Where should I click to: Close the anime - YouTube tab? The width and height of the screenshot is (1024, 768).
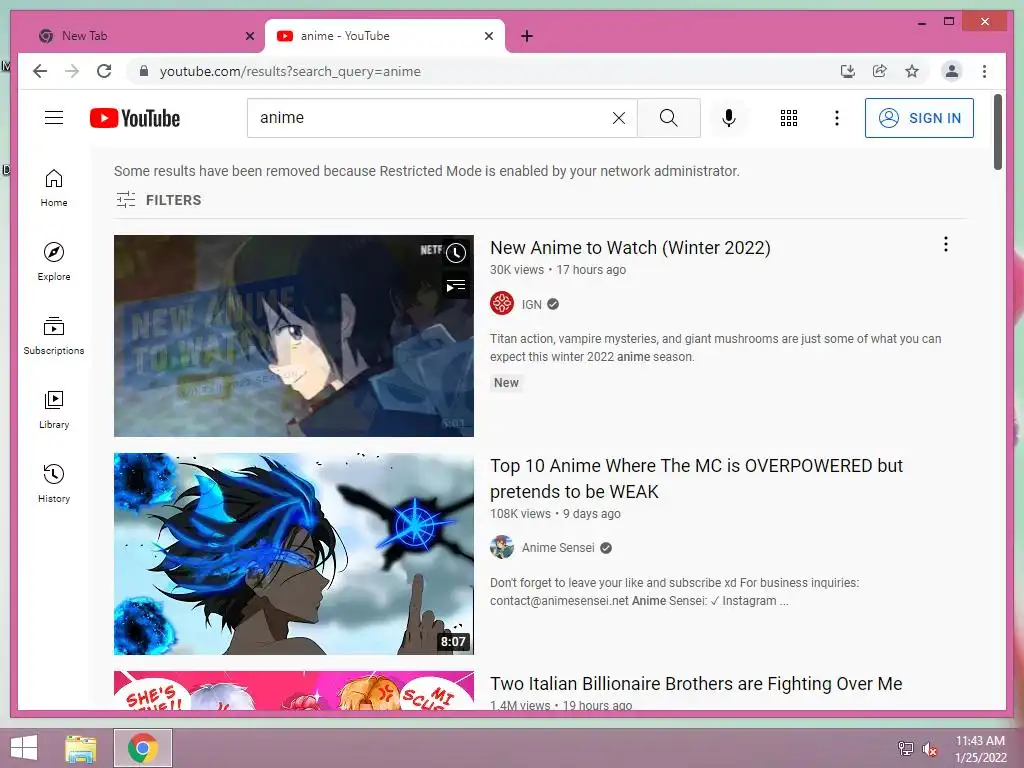[488, 36]
